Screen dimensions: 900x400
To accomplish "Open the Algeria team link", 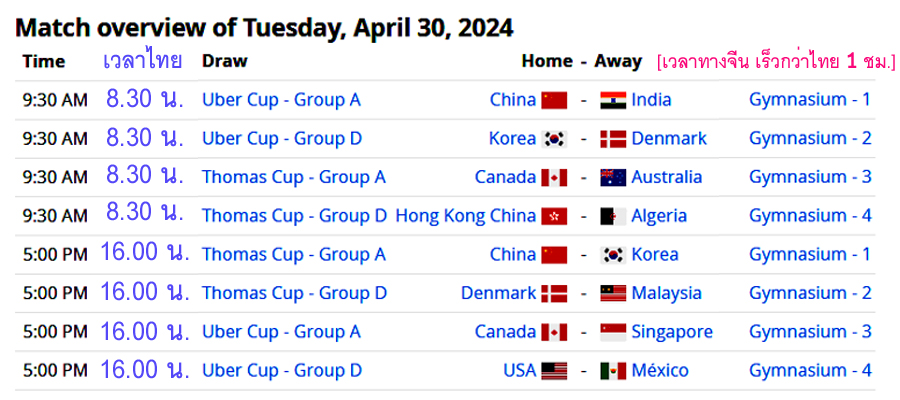I will point(659,216).
